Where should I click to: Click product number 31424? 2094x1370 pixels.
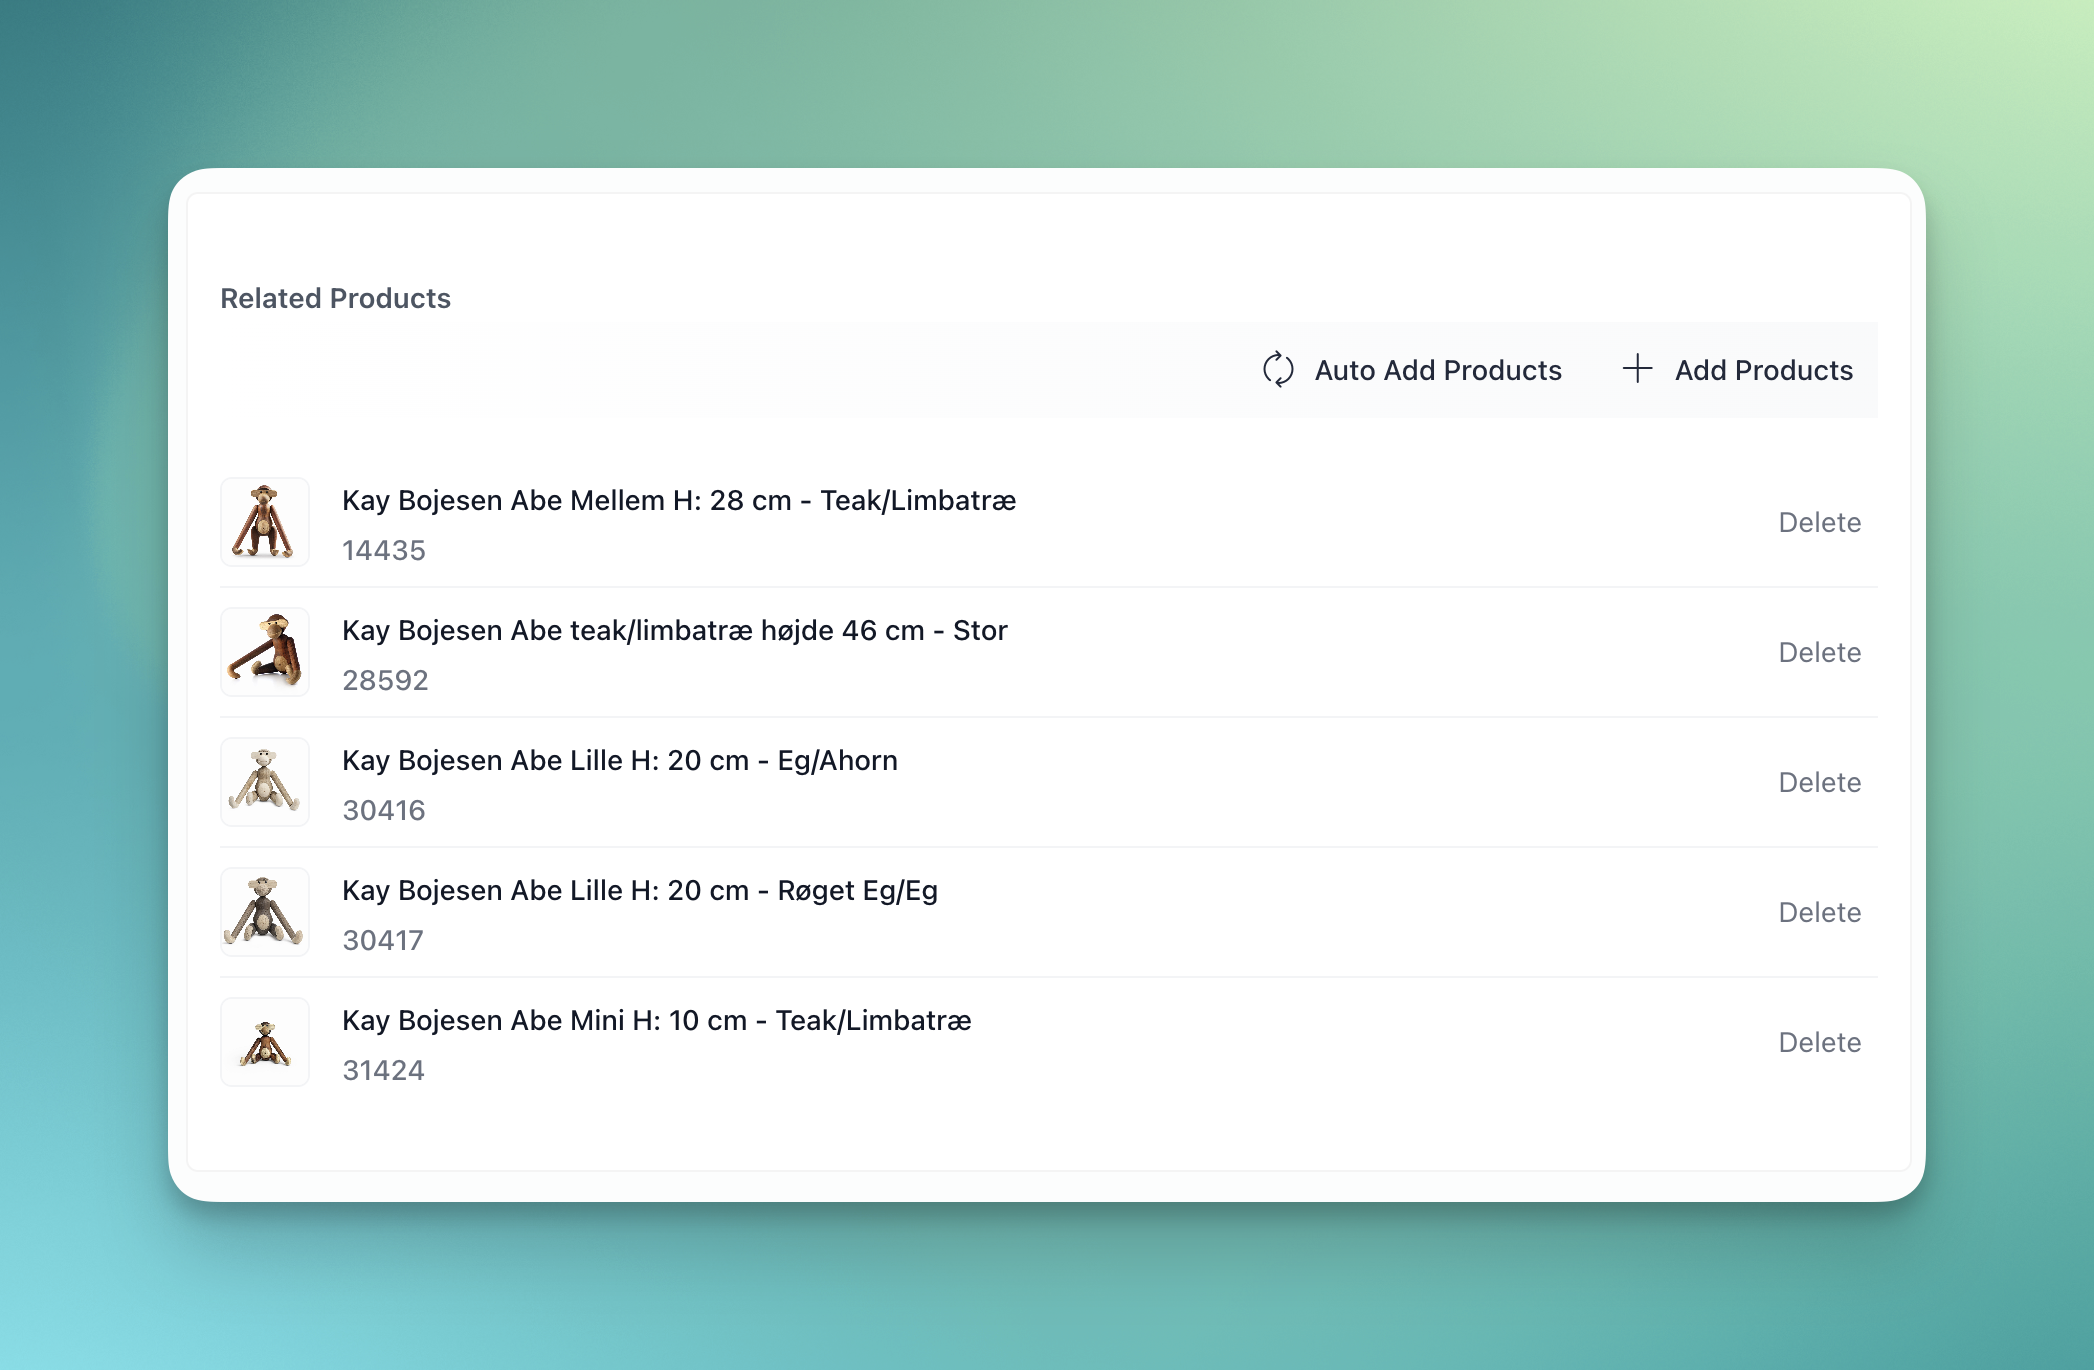[x=384, y=1070]
